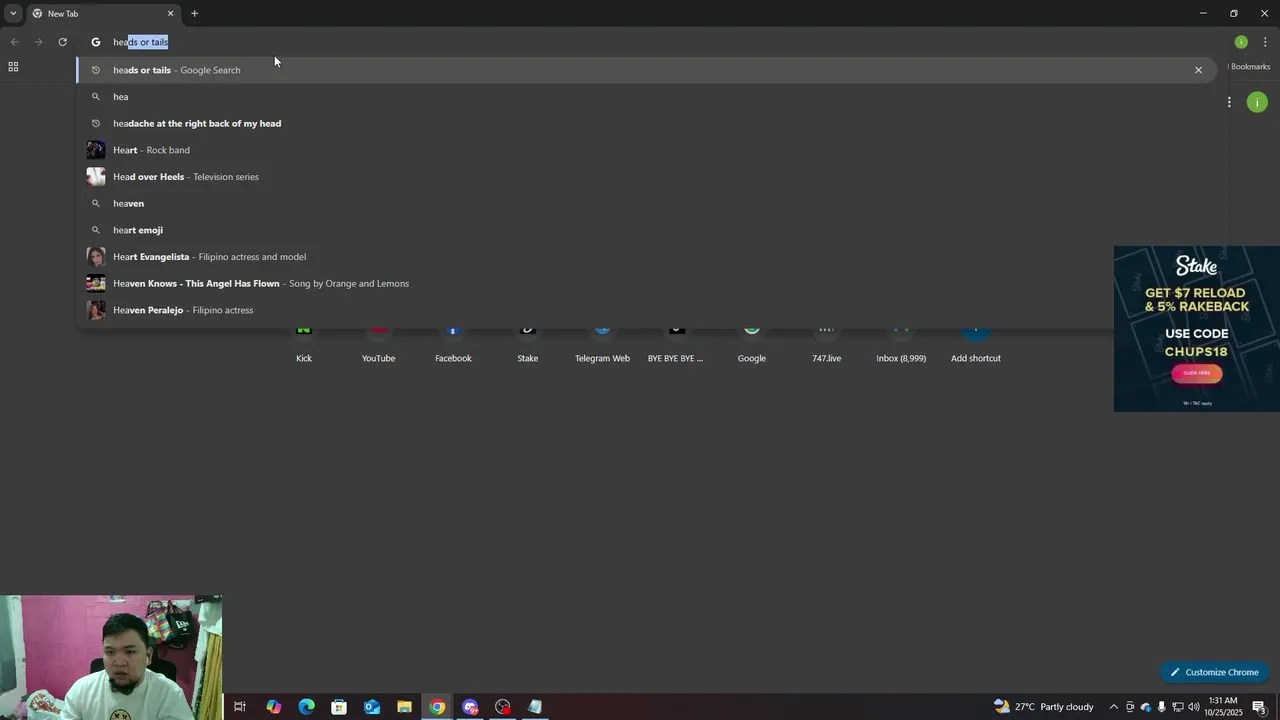Viewport: 1280px width, 720px height.
Task: Select the 'heaven' search suggestion
Action: 646,203
